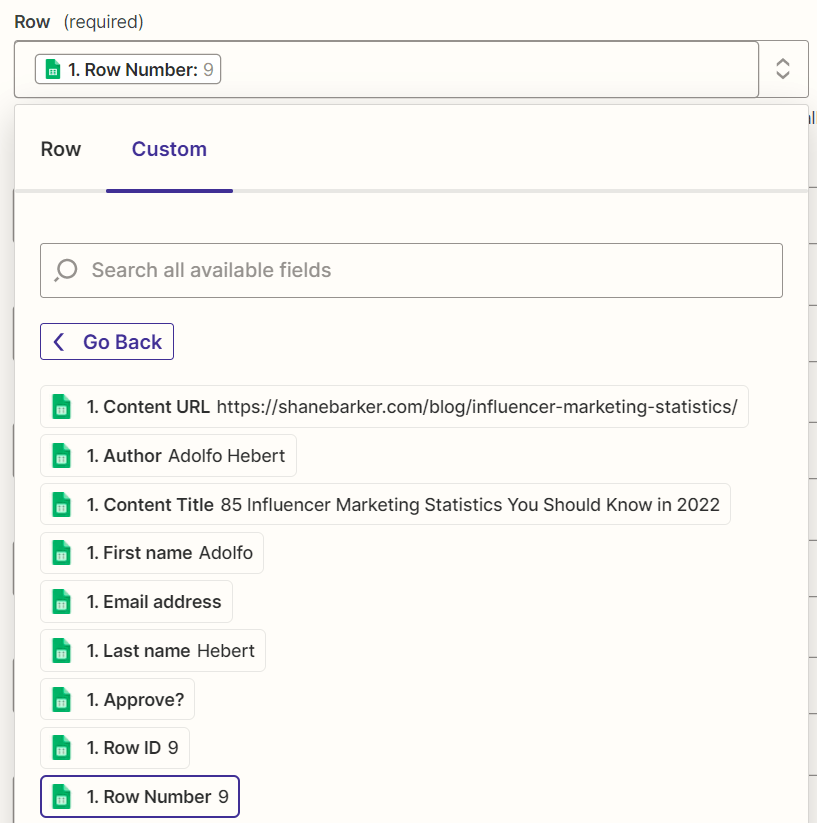Click the Sheets icon next to Approve?
This screenshot has width=817, height=823.
tap(61, 700)
